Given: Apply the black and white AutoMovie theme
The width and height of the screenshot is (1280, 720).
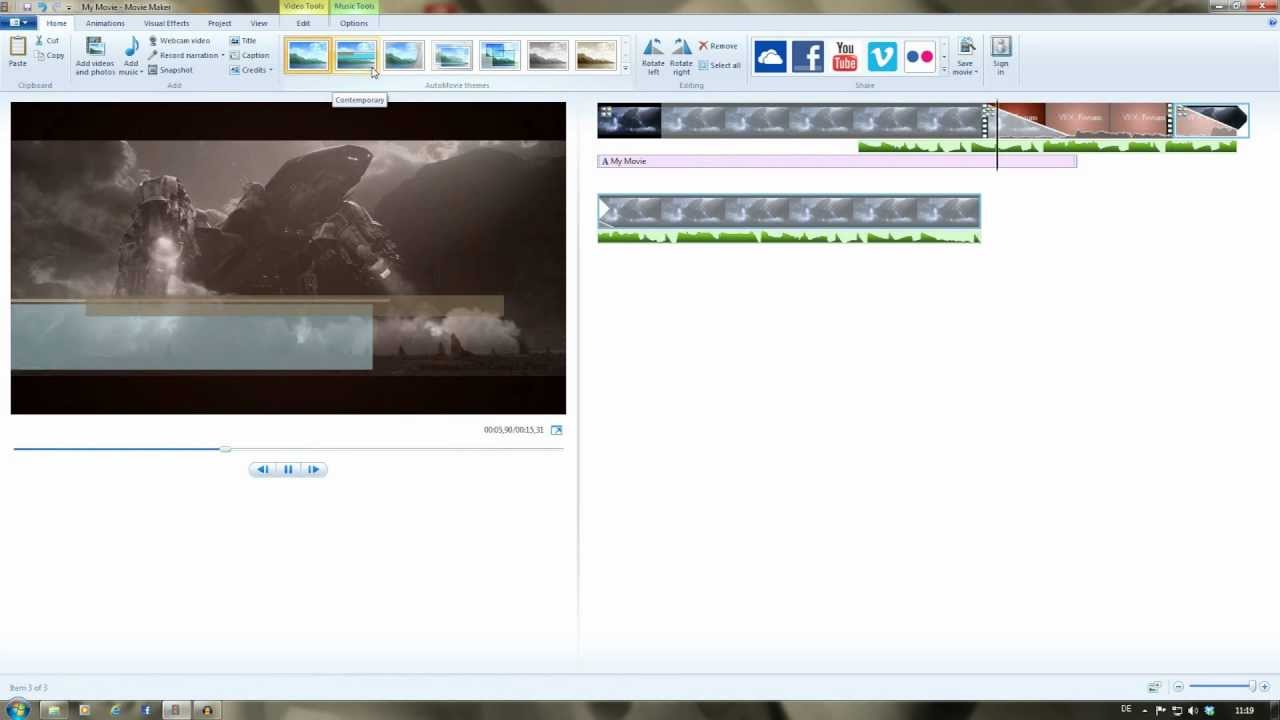Looking at the screenshot, I should coord(548,55).
